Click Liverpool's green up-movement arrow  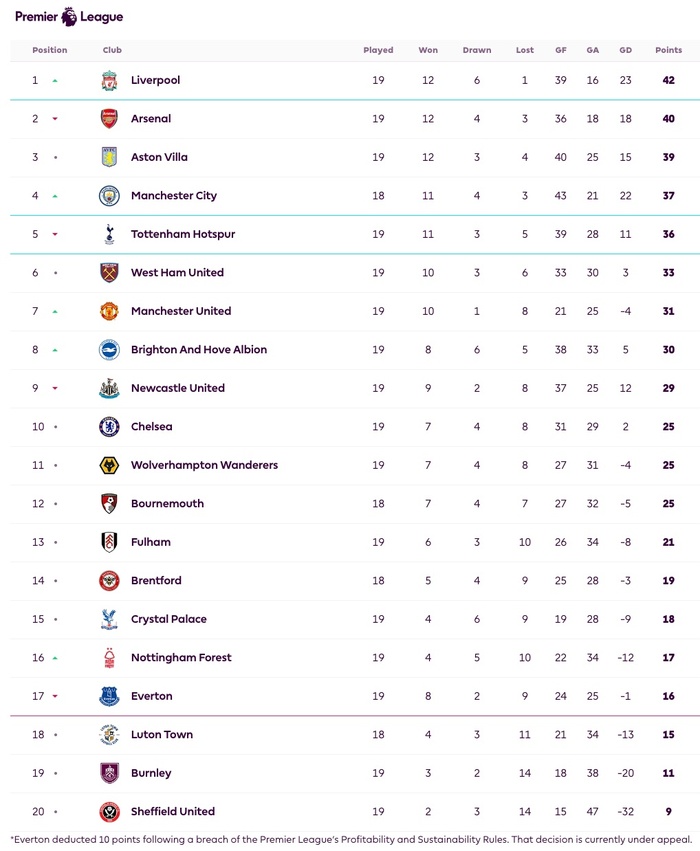(x=55, y=80)
